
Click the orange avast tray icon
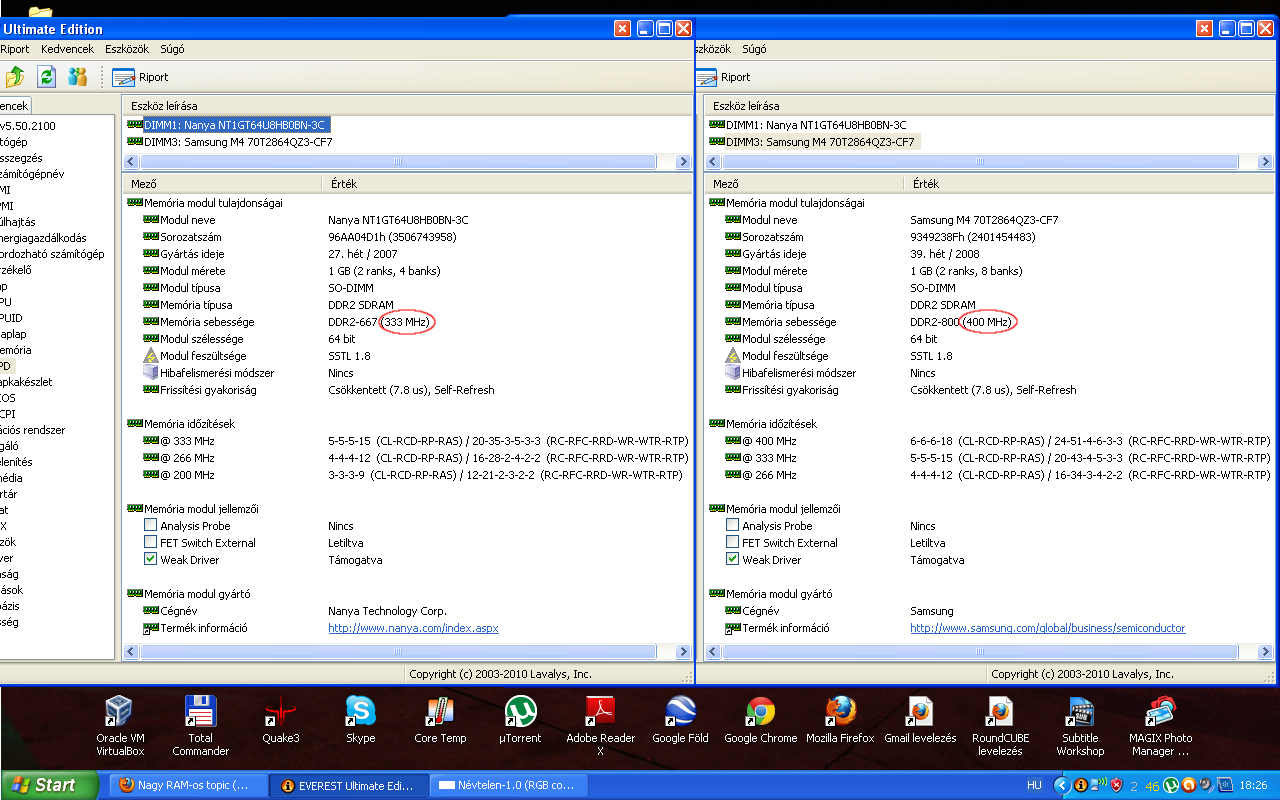point(1189,786)
